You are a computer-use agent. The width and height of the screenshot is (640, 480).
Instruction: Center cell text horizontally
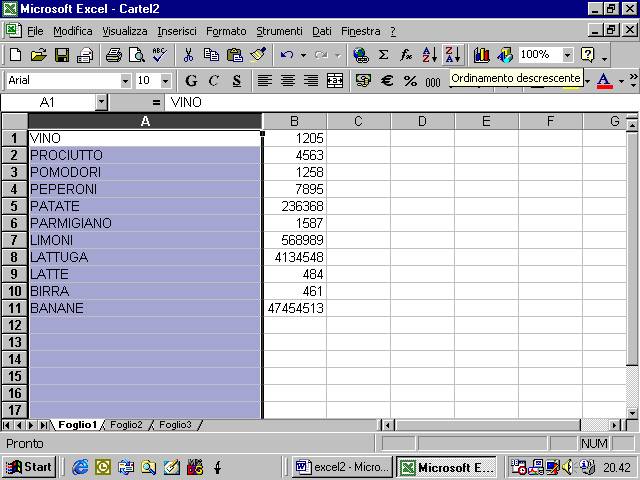(x=288, y=80)
